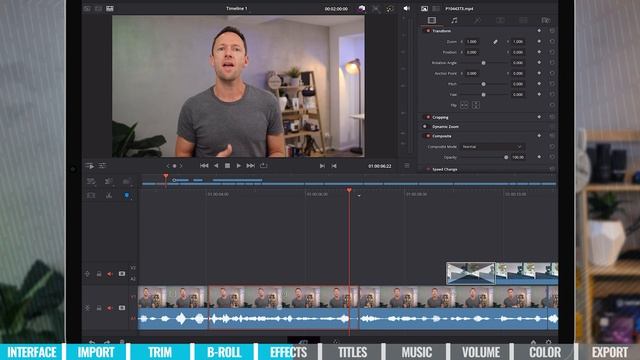
Task: Toggle the Speed Change section enable dot
Action: [x=428, y=169]
